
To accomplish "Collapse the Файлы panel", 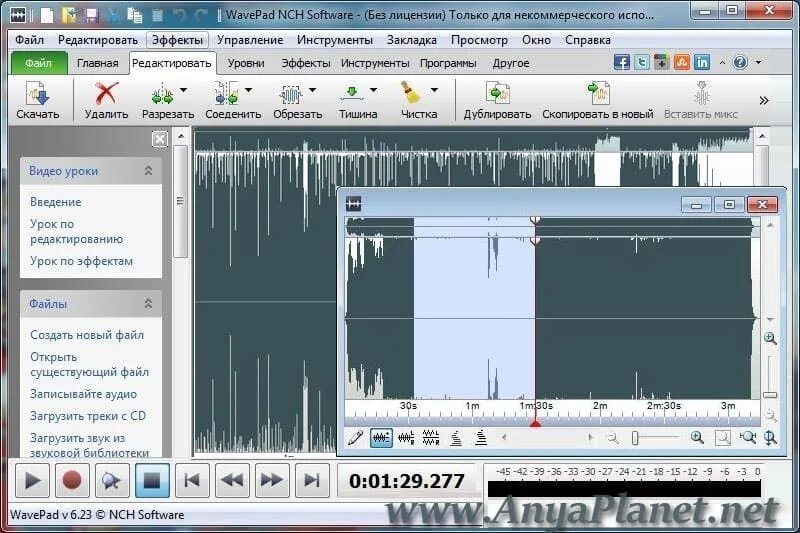I will (148, 303).
